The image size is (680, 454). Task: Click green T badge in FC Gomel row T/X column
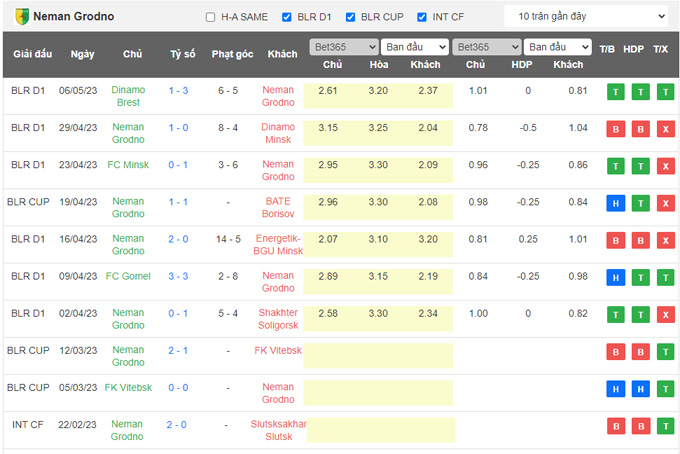tap(661, 278)
